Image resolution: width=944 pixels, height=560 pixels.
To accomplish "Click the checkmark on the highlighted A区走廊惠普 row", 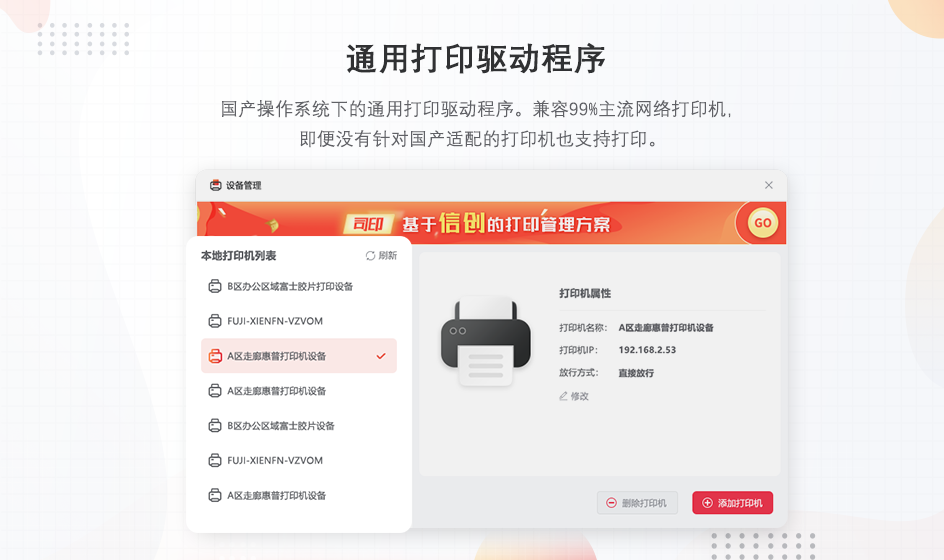I will 380,356.
